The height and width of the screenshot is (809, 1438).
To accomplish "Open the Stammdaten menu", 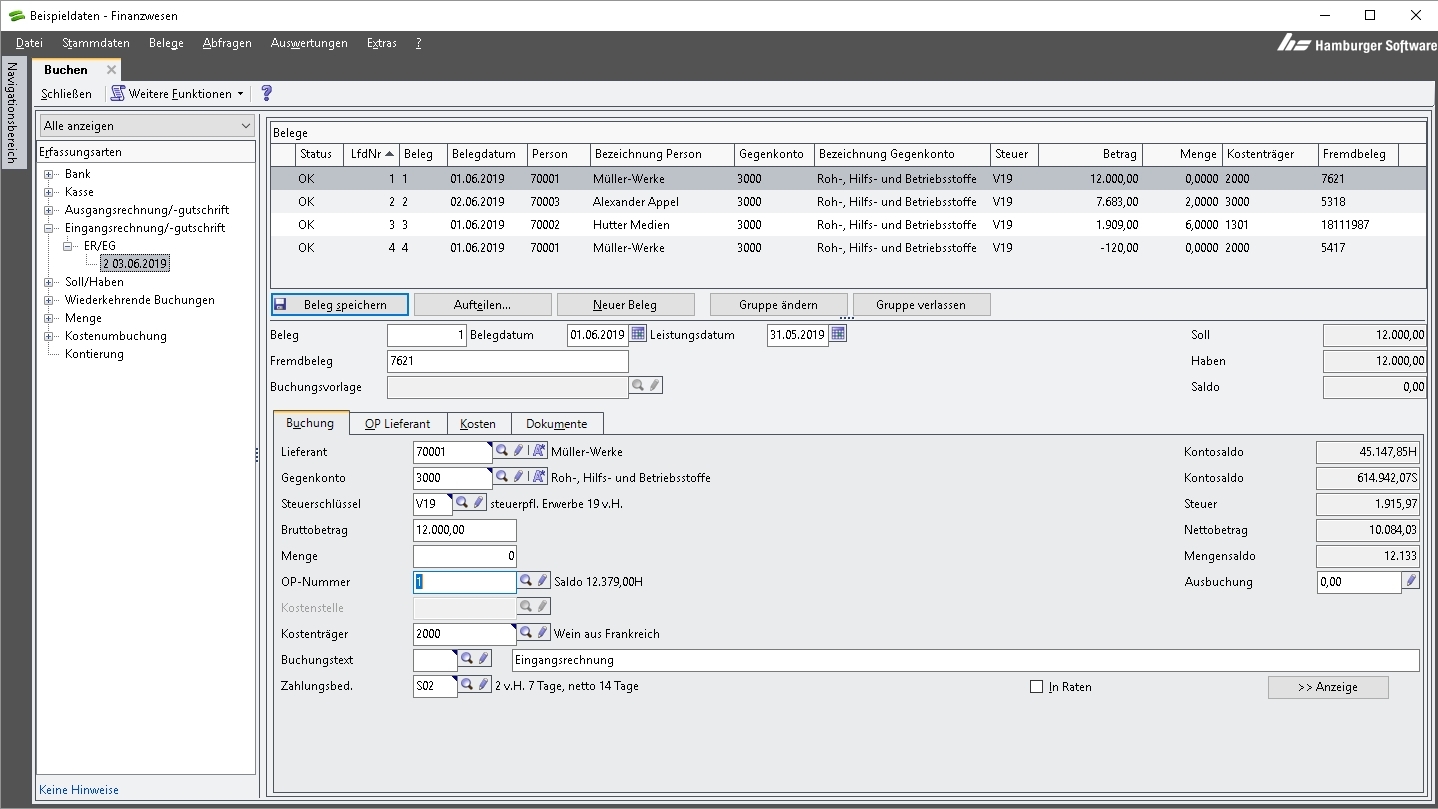I will tap(96, 43).
